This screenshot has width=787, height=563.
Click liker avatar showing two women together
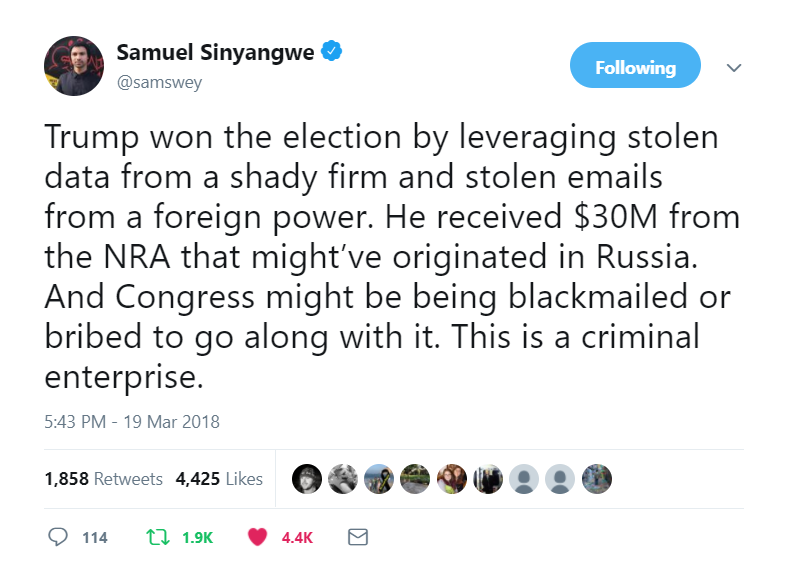point(451,479)
